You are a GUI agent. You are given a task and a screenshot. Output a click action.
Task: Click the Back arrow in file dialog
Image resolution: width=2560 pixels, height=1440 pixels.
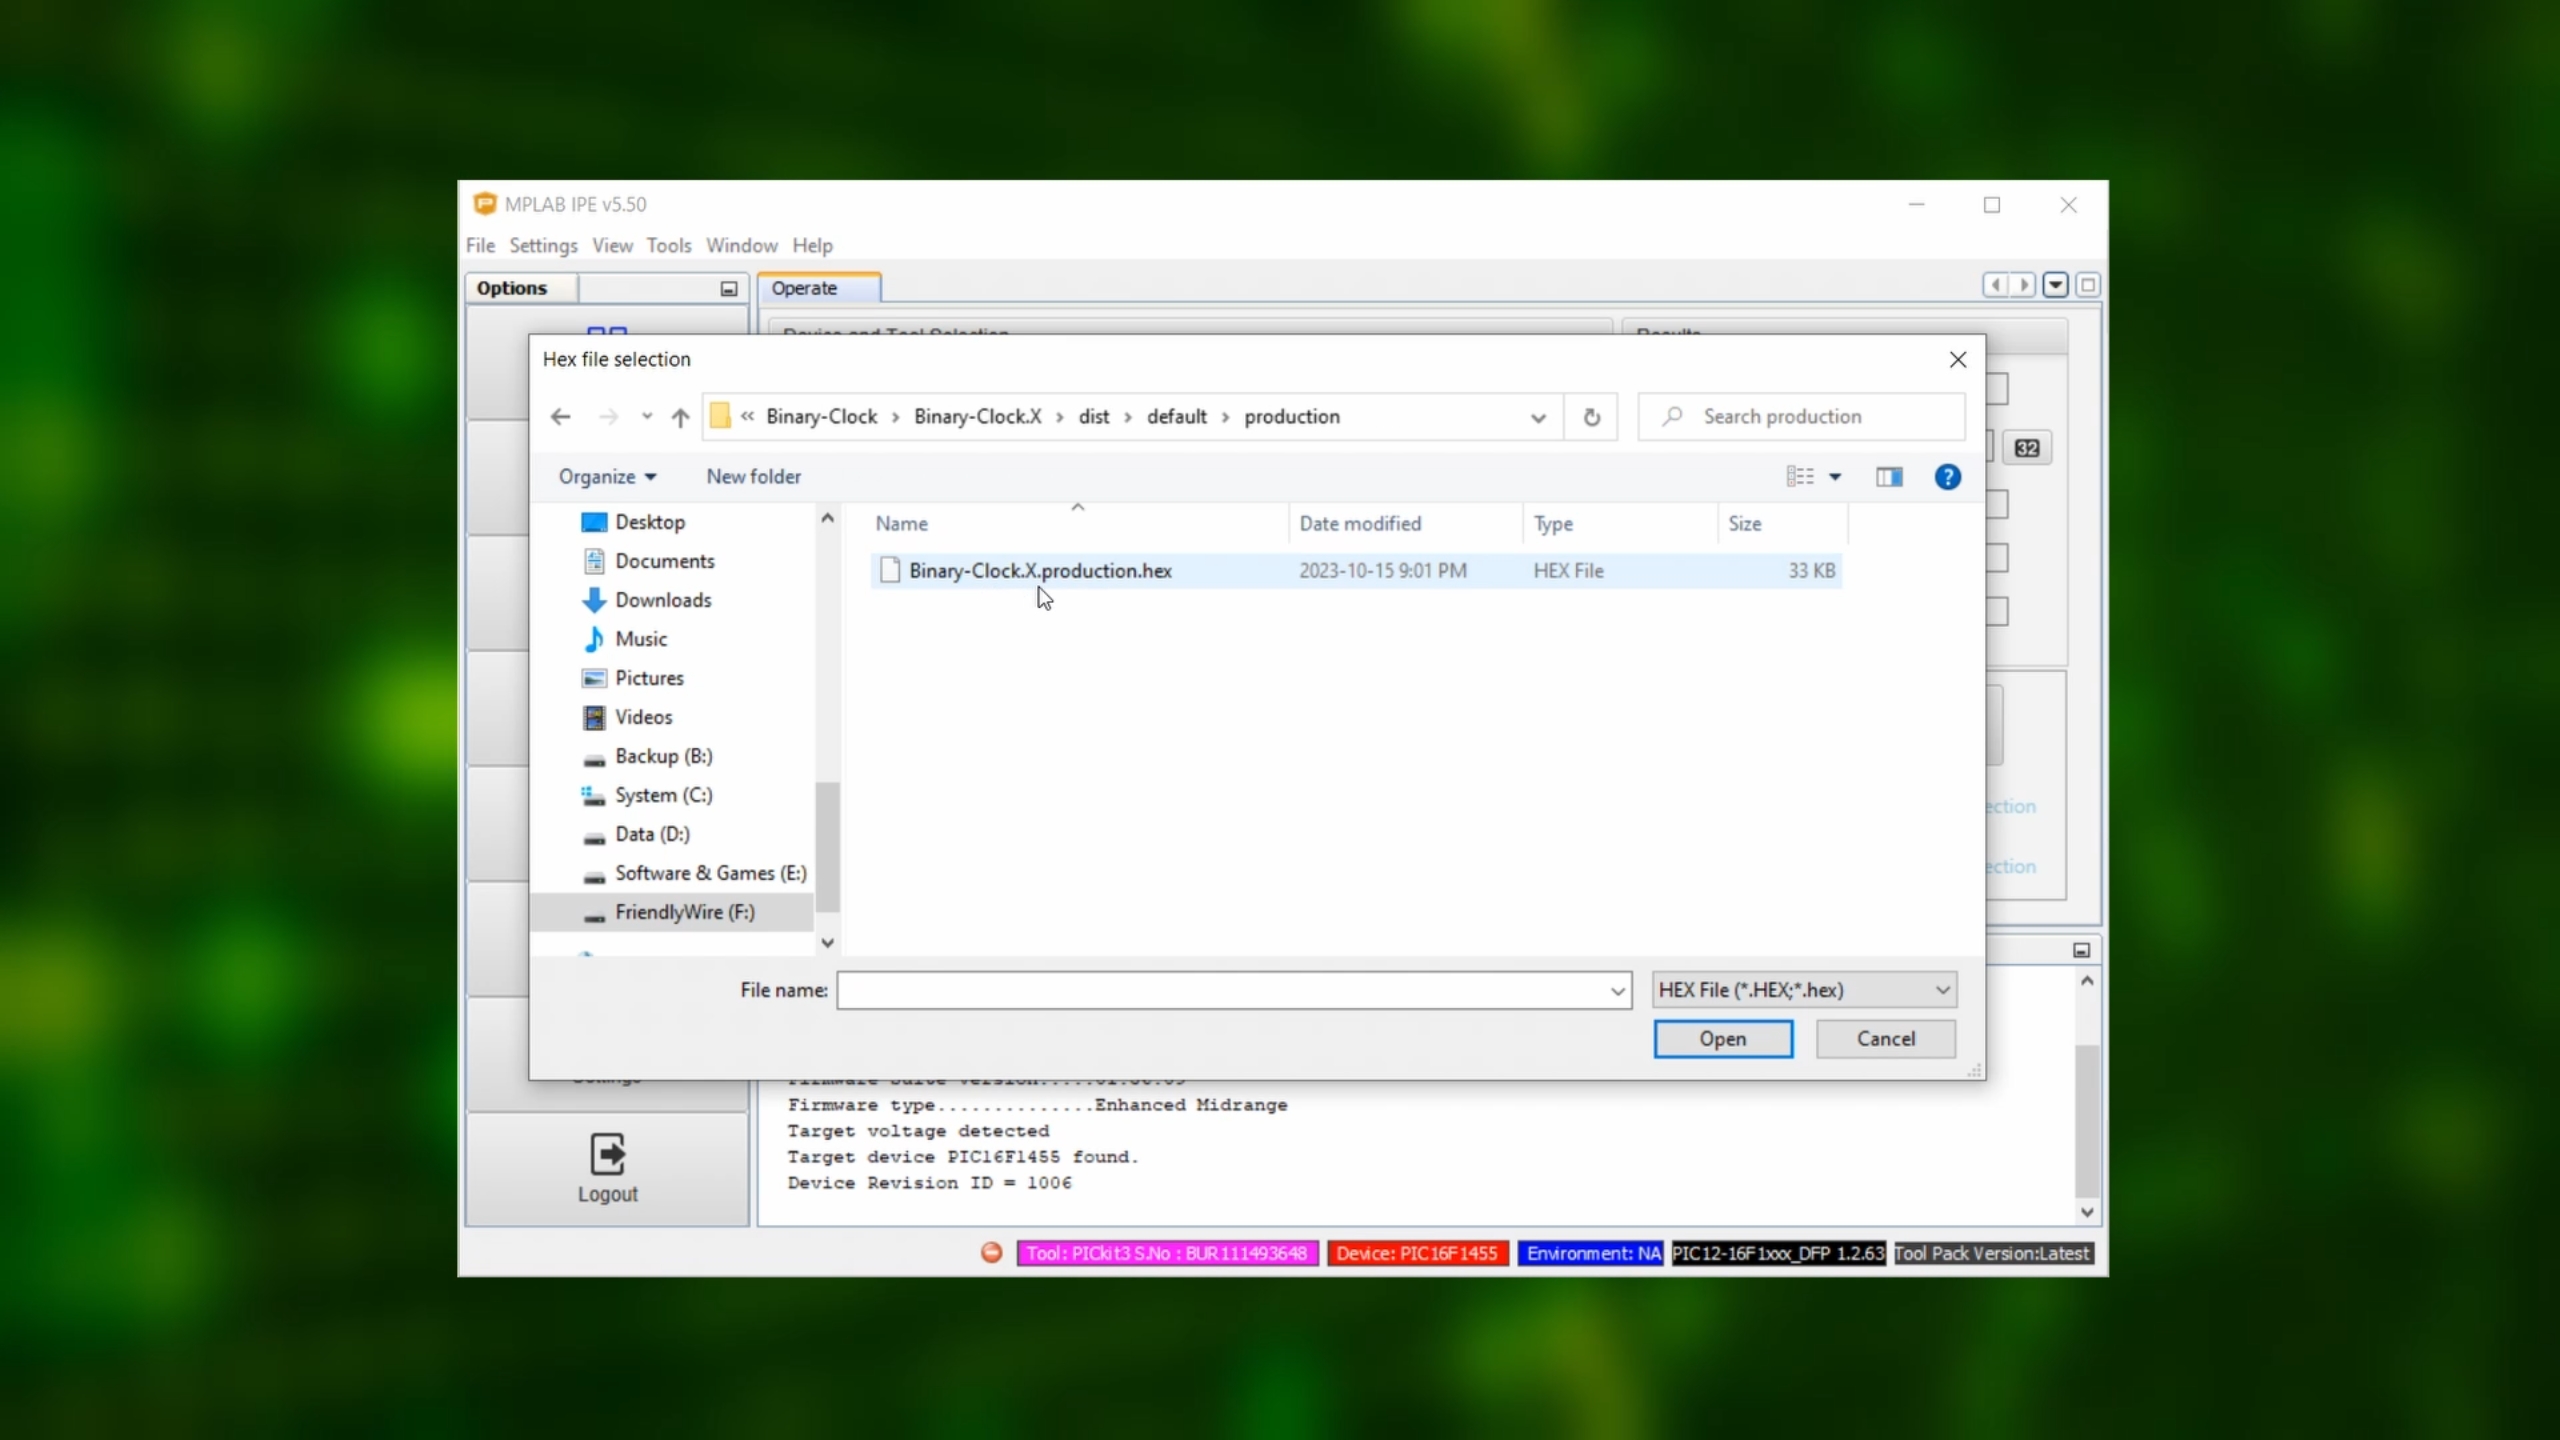[x=561, y=417]
